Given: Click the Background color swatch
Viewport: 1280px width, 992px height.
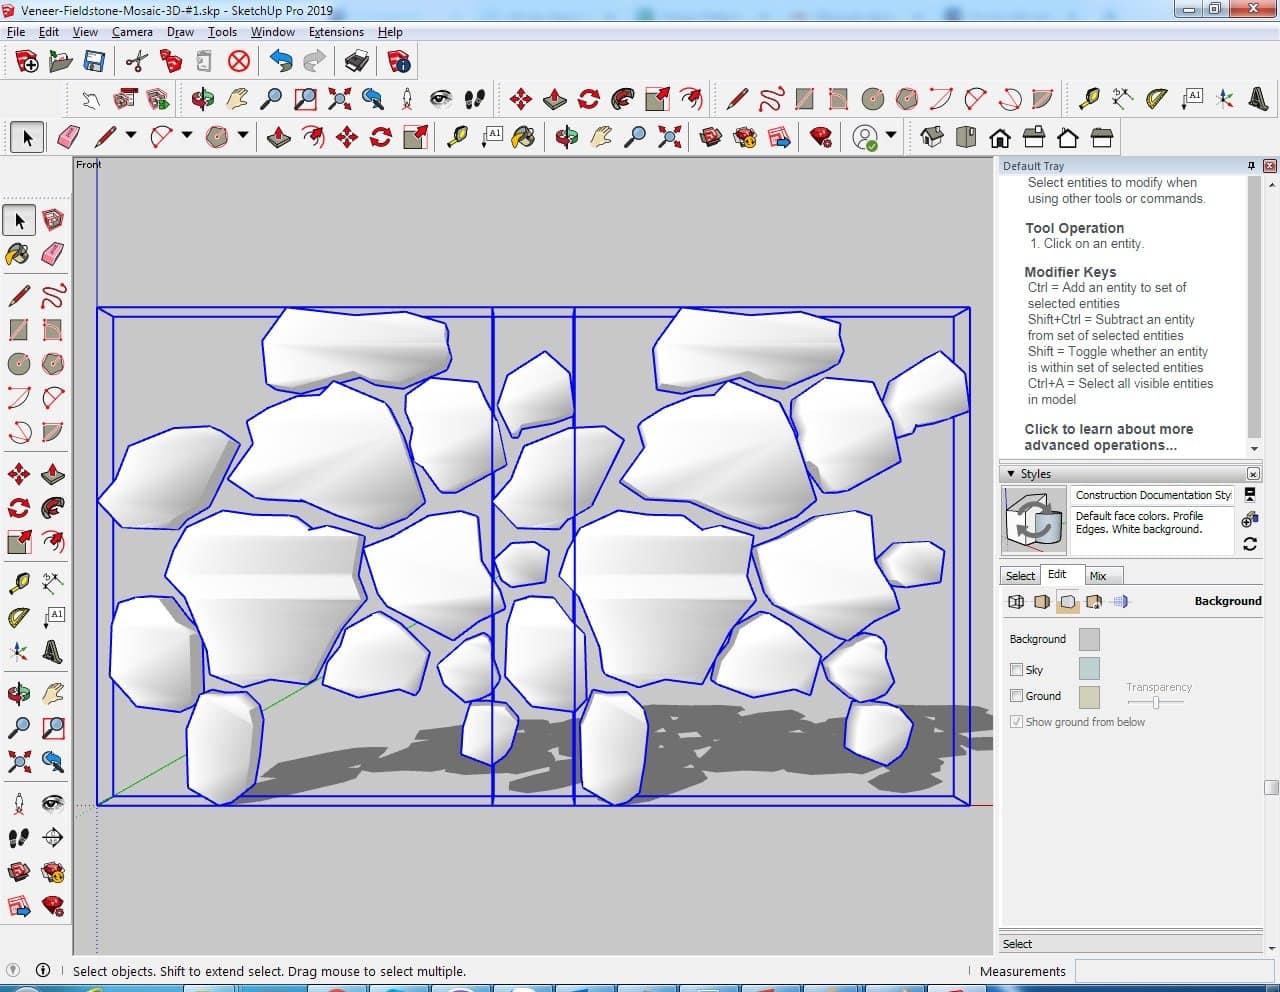Looking at the screenshot, I should pos(1089,639).
